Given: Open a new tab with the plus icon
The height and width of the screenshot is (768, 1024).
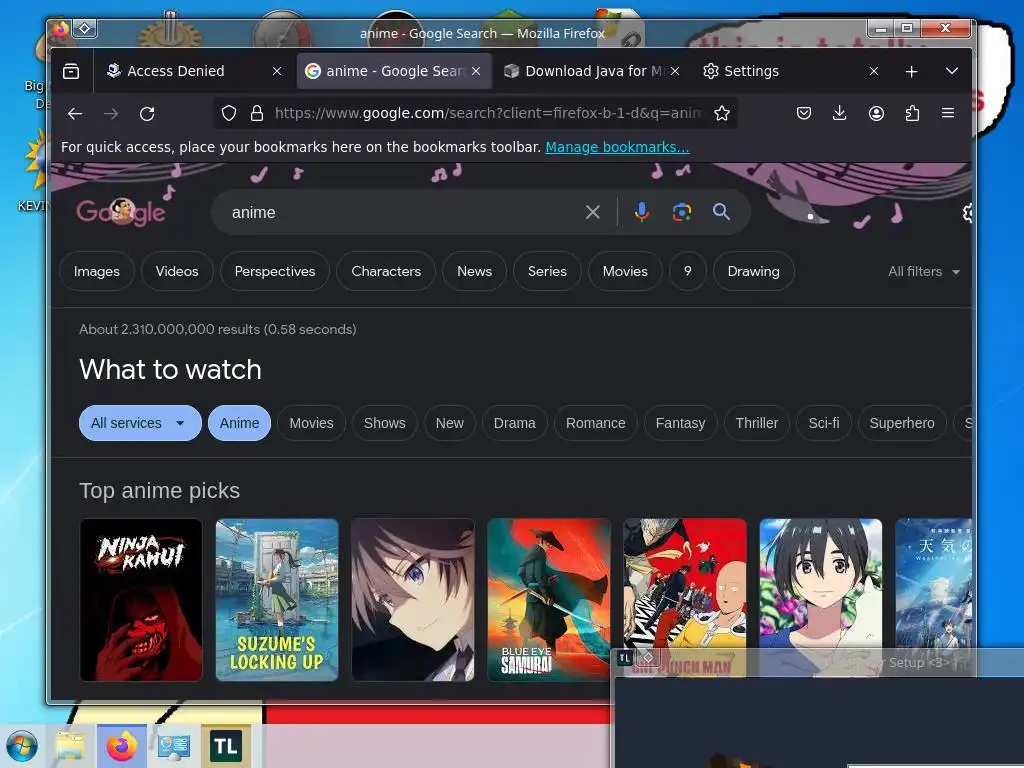Looking at the screenshot, I should tap(912, 71).
